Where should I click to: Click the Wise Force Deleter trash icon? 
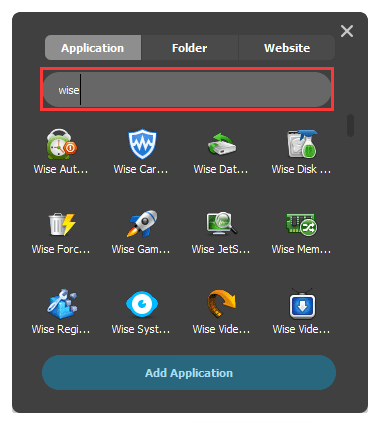pos(62,224)
